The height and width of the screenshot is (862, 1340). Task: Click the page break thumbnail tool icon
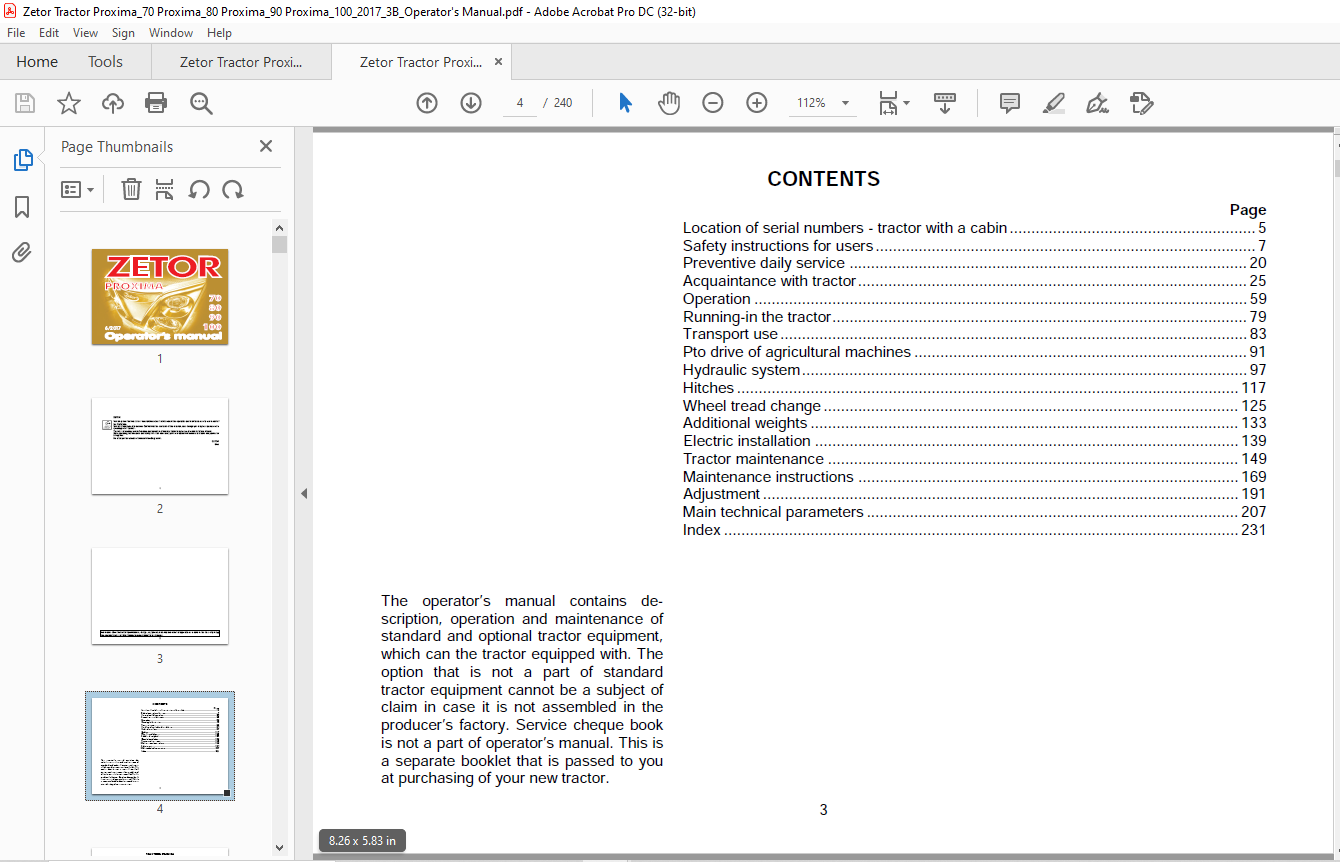pyautogui.click(x=165, y=189)
